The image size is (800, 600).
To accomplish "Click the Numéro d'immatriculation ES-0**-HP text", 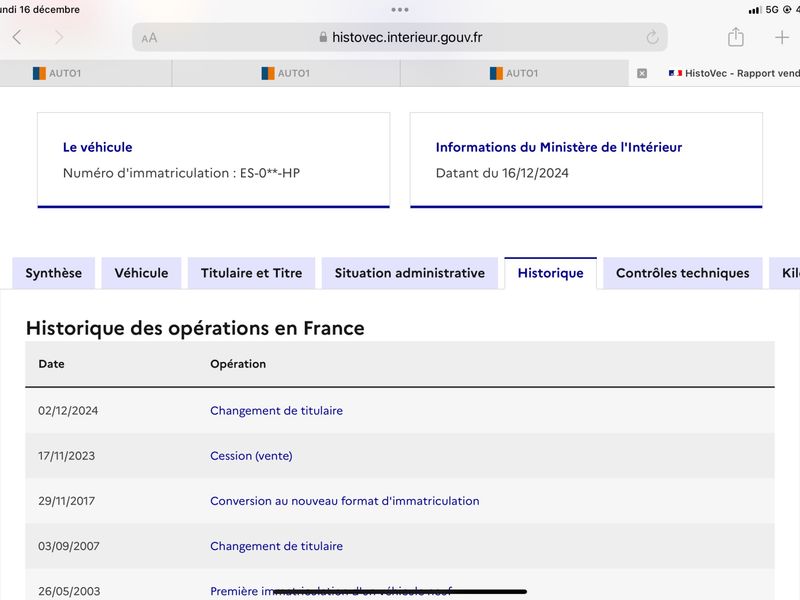I will tap(181, 173).
